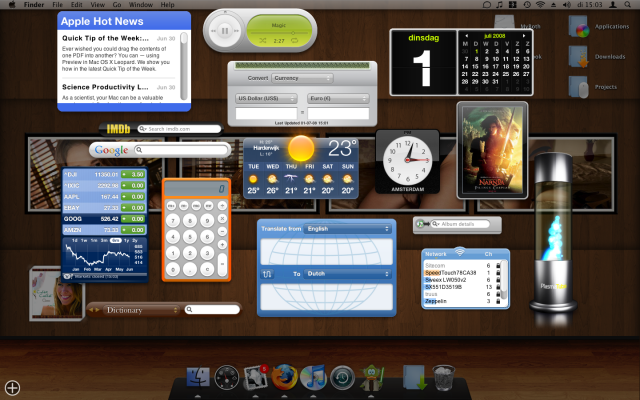The height and width of the screenshot is (400, 640).
Task: Click the iTunes icon in Album details widget
Action: point(420,224)
